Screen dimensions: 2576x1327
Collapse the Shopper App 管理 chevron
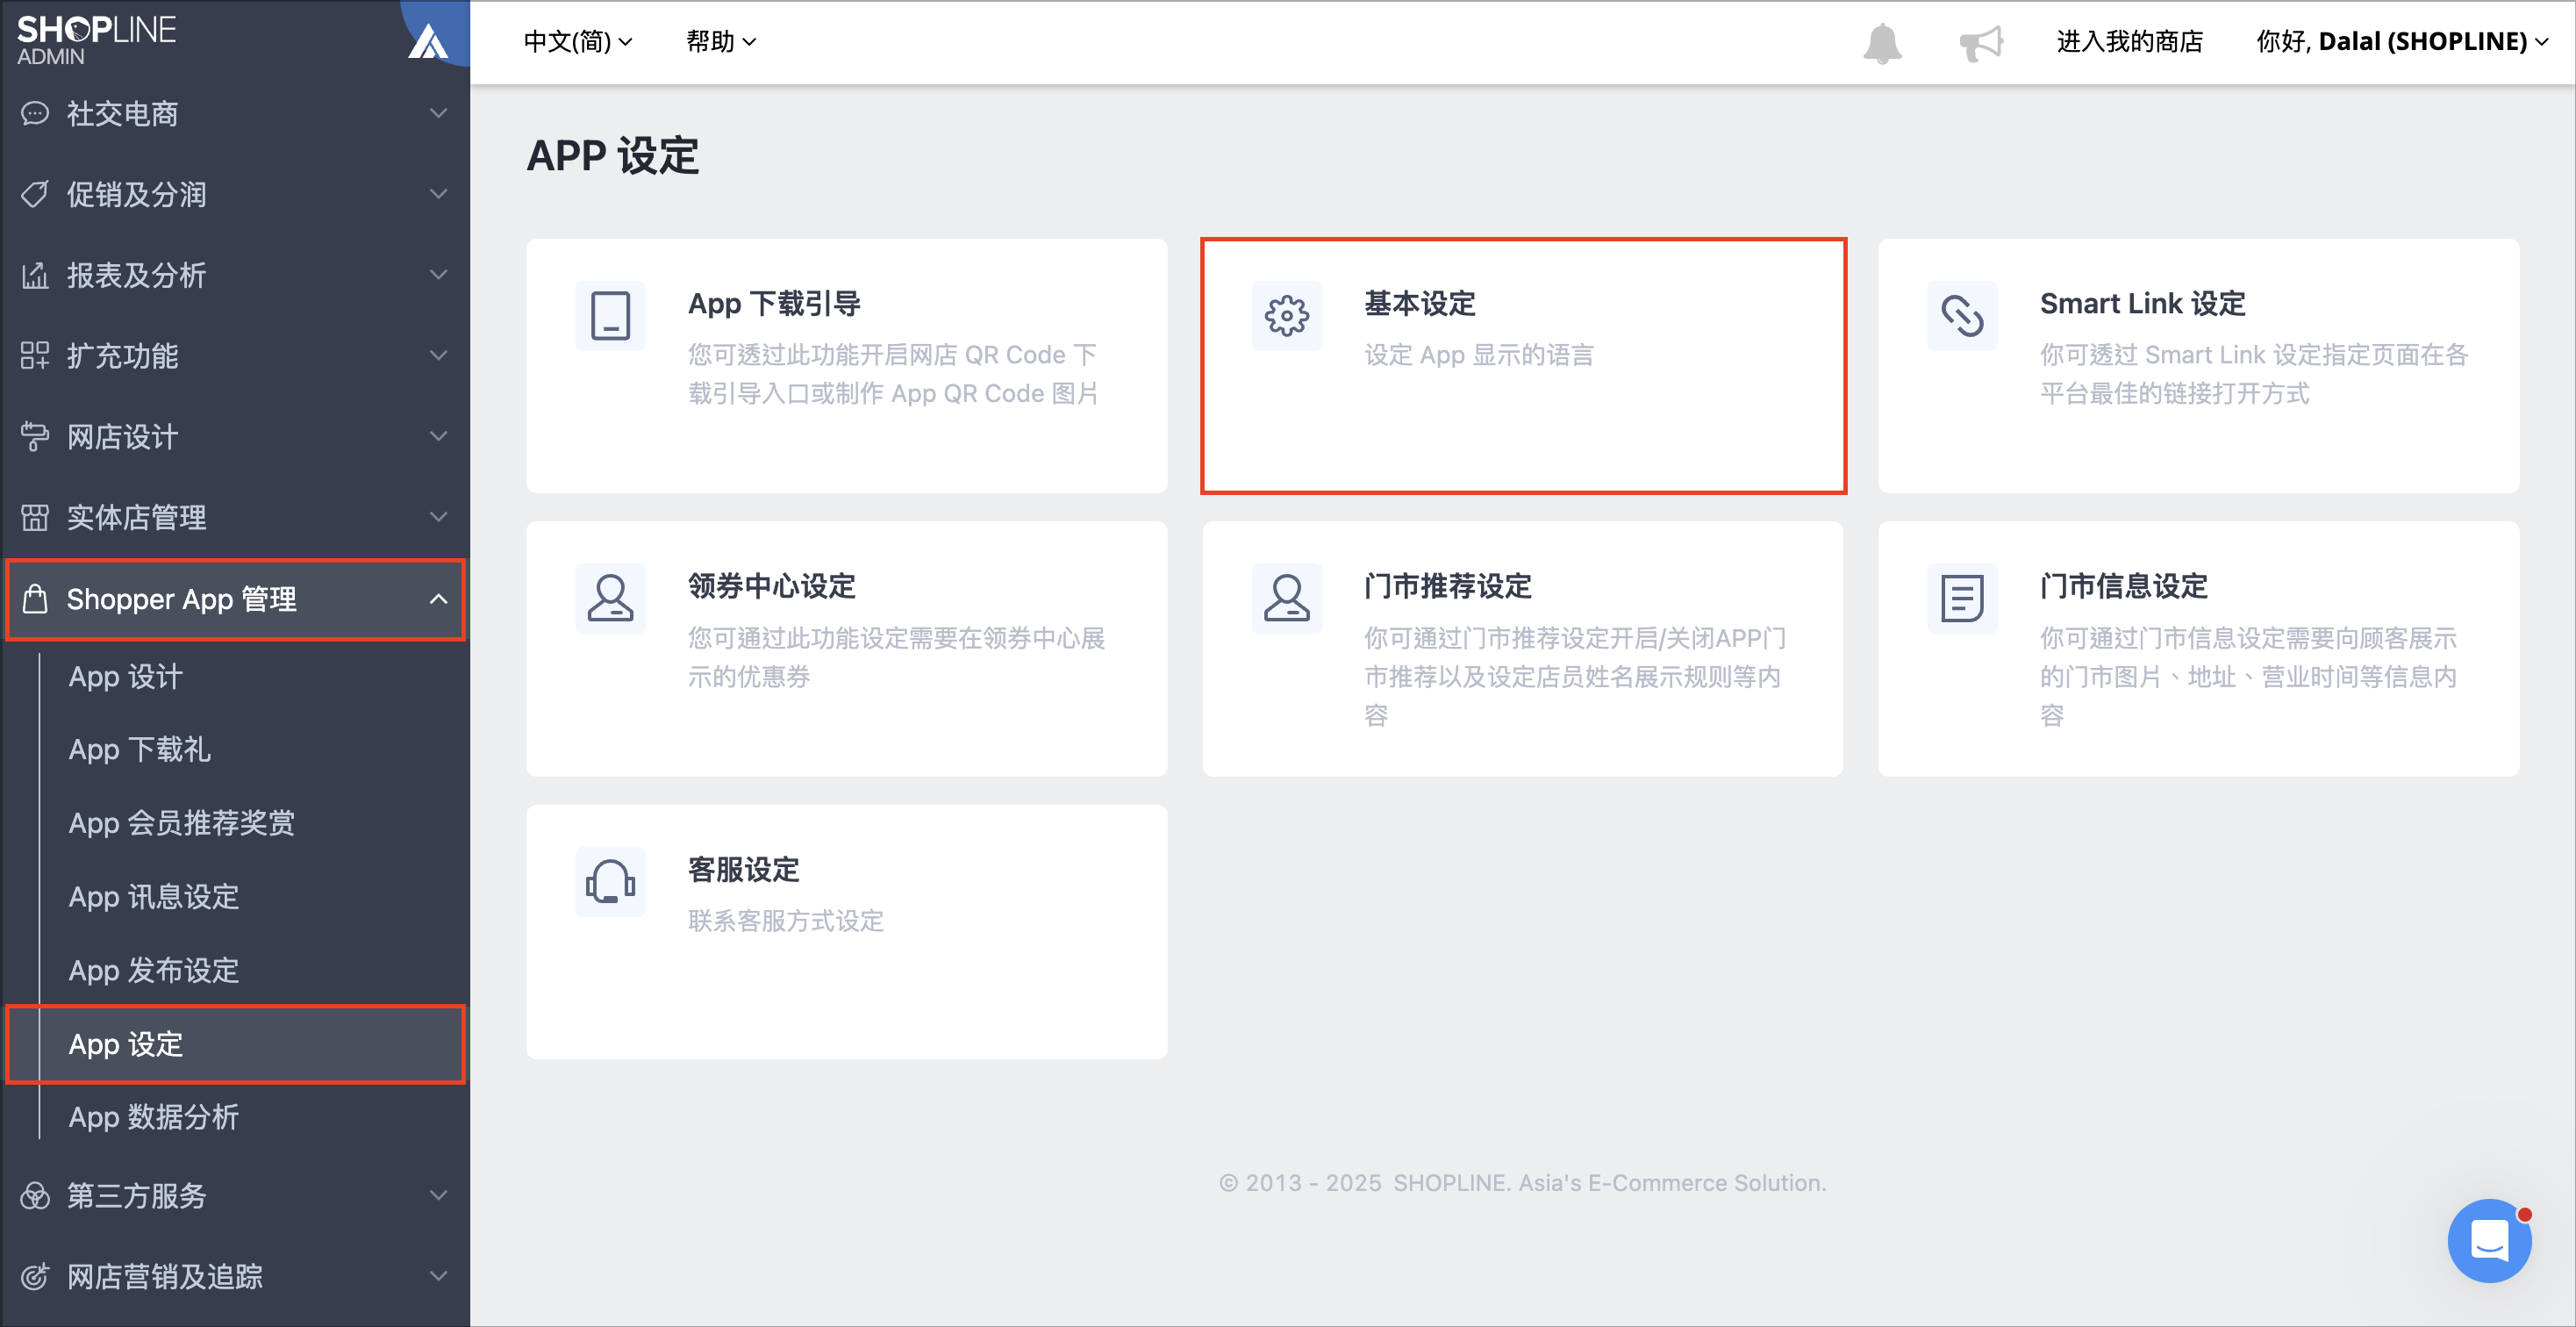click(x=438, y=599)
